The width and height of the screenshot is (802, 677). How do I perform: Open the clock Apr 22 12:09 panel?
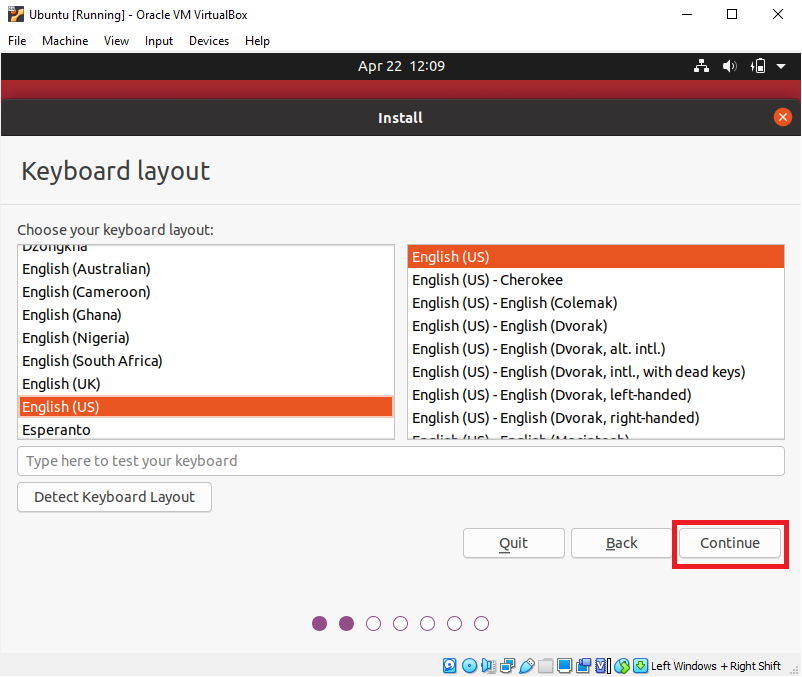401,66
